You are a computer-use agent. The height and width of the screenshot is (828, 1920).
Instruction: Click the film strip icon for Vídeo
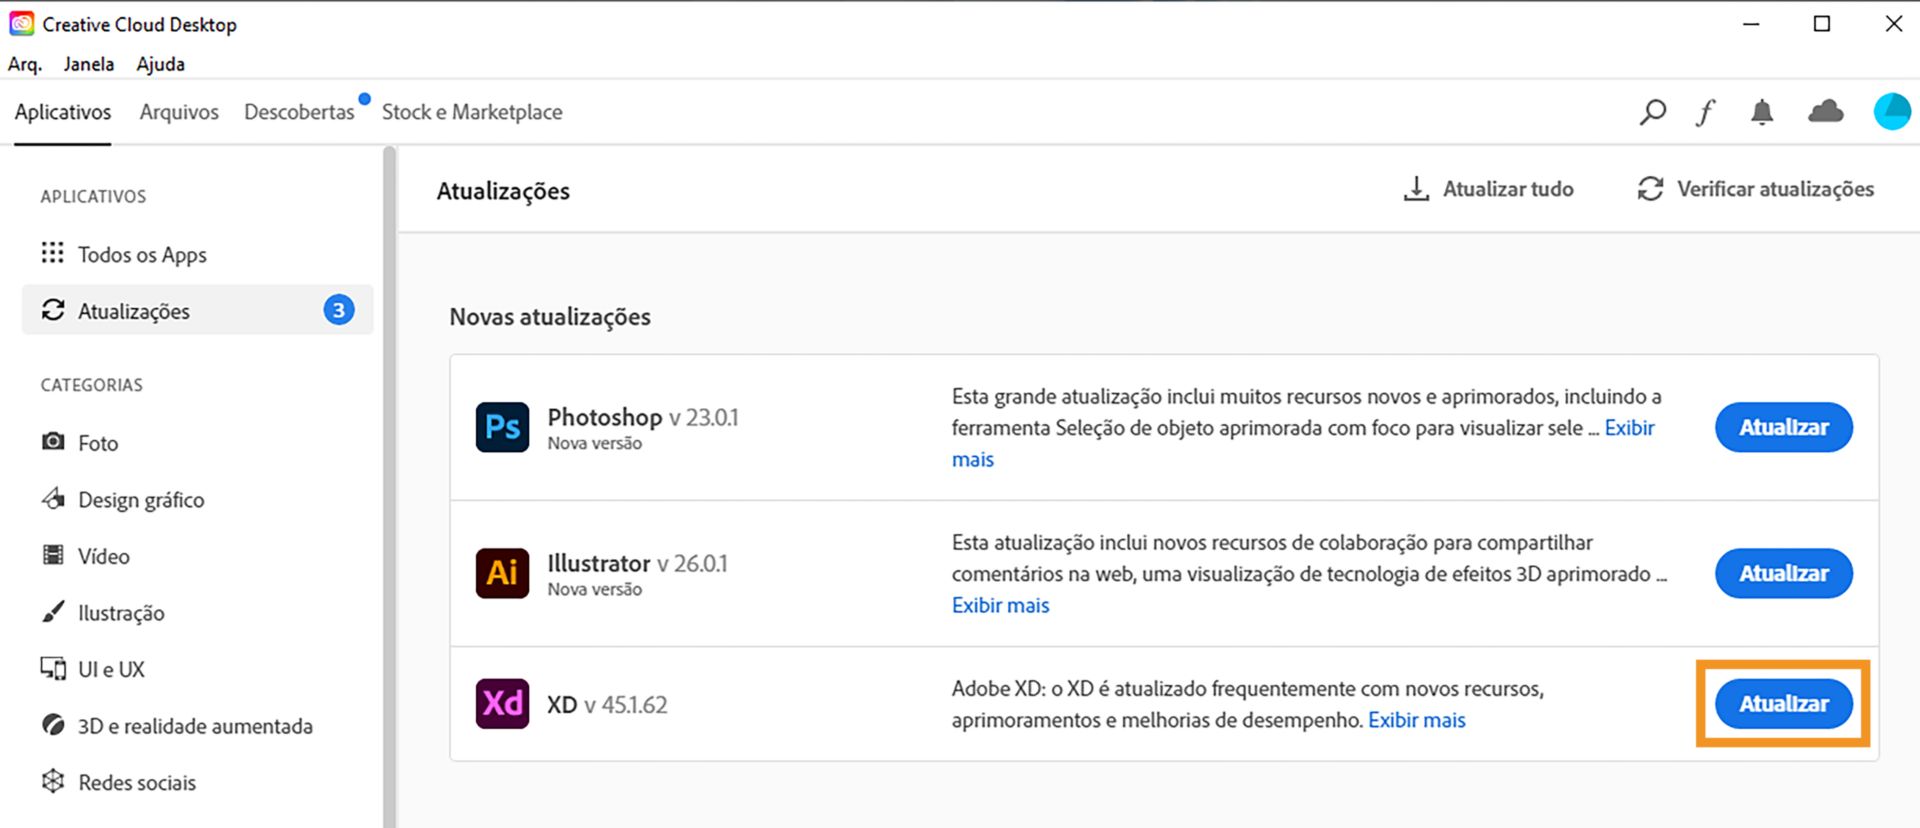(53, 555)
